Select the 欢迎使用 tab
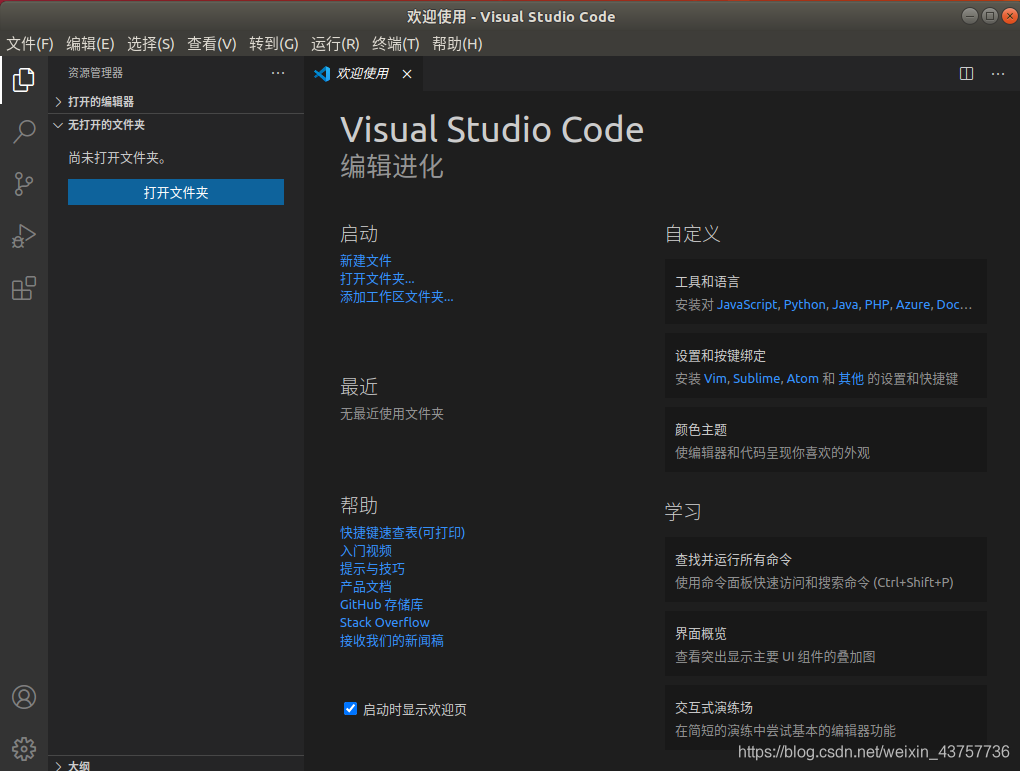 (x=363, y=74)
